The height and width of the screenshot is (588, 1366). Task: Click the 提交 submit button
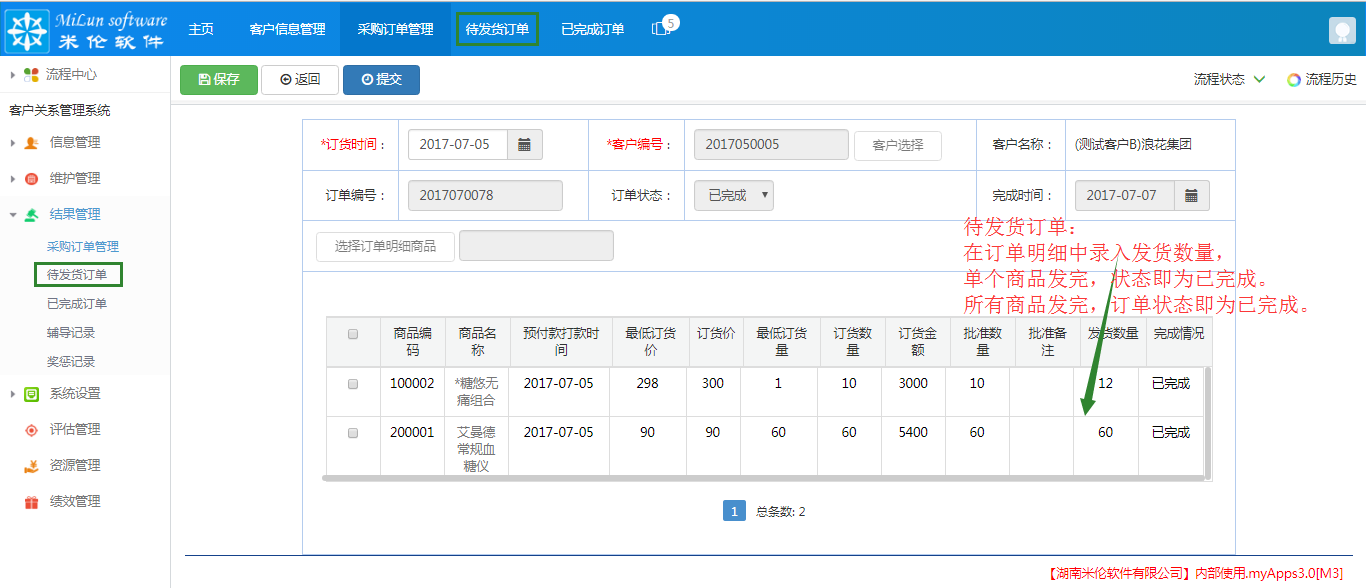381,80
